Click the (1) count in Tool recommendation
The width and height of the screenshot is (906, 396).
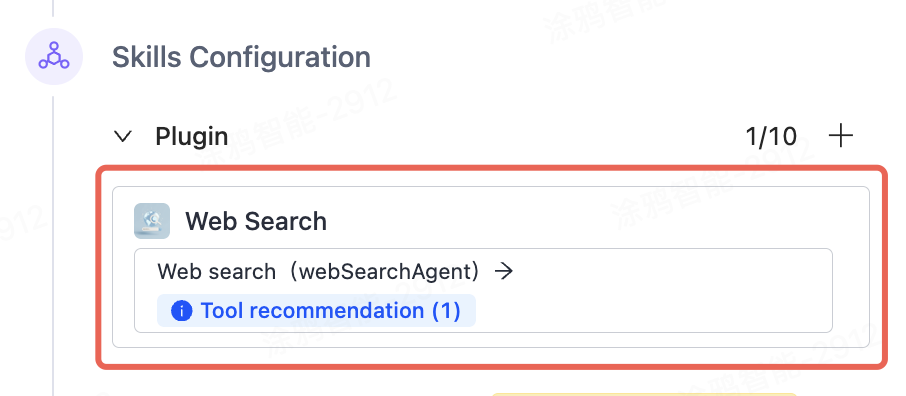(x=446, y=310)
